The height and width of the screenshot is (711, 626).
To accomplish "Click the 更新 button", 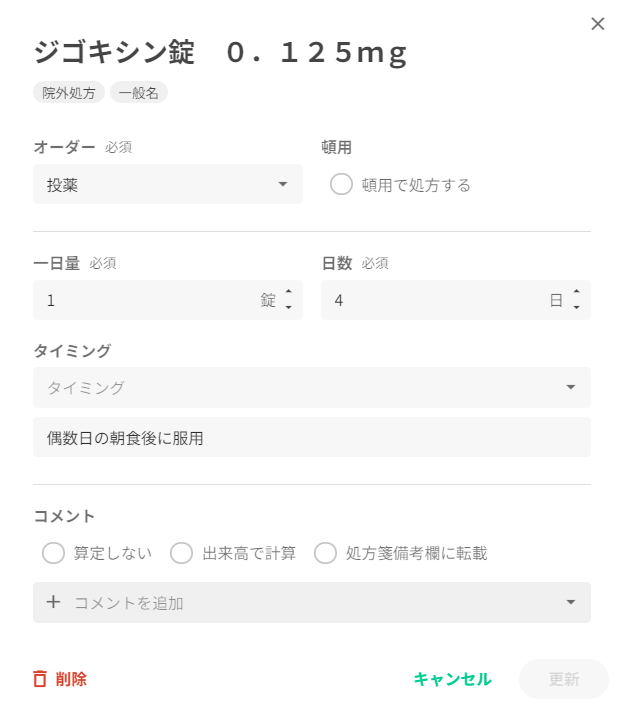I will (x=563, y=679).
